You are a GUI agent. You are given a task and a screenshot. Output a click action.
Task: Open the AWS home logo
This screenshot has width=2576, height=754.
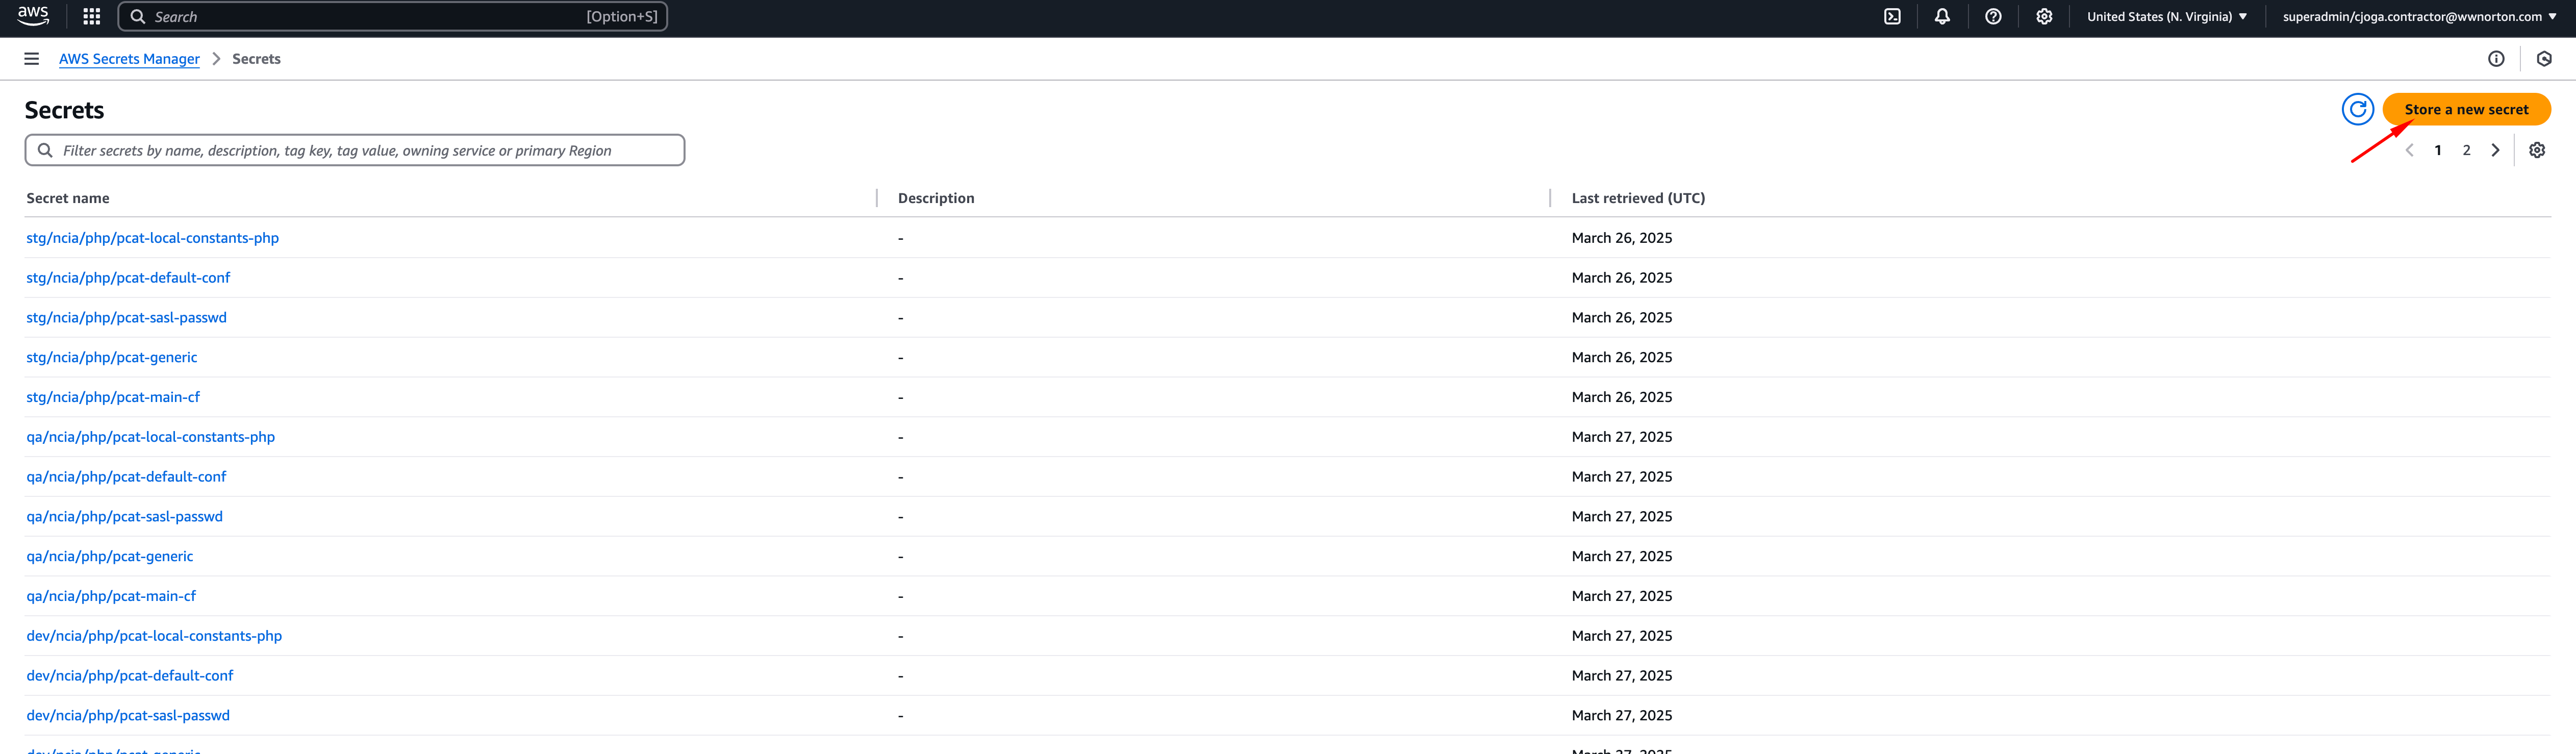tap(33, 16)
